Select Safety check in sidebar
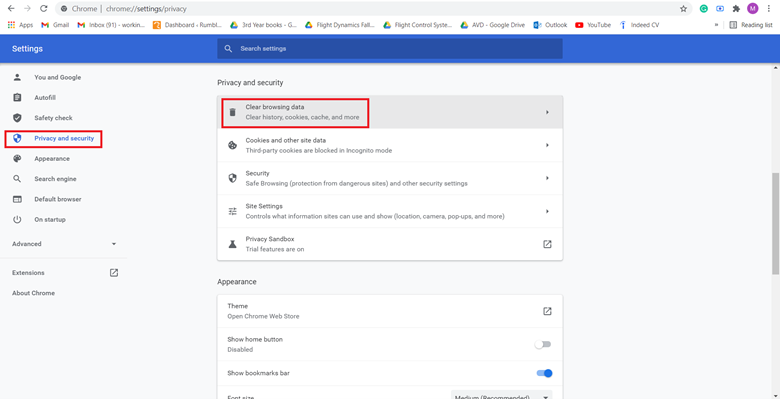The height and width of the screenshot is (399, 780). tap(53, 118)
